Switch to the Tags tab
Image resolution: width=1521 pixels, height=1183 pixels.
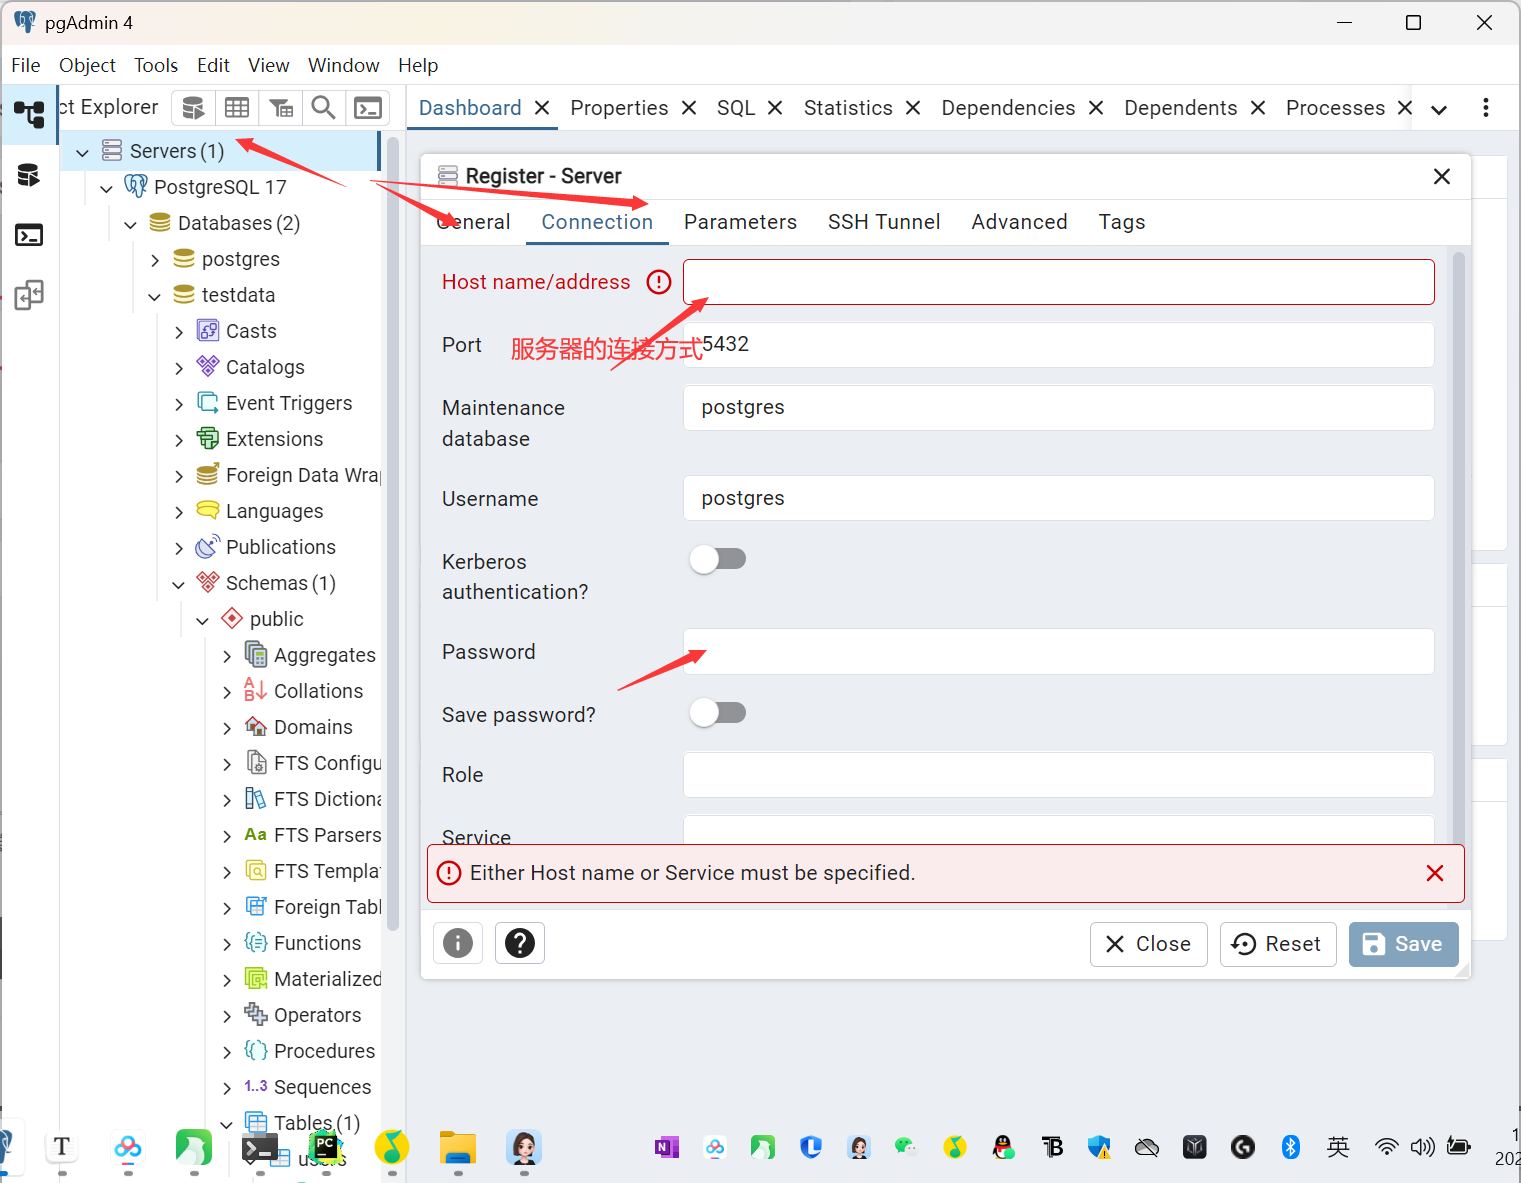[1122, 222]
